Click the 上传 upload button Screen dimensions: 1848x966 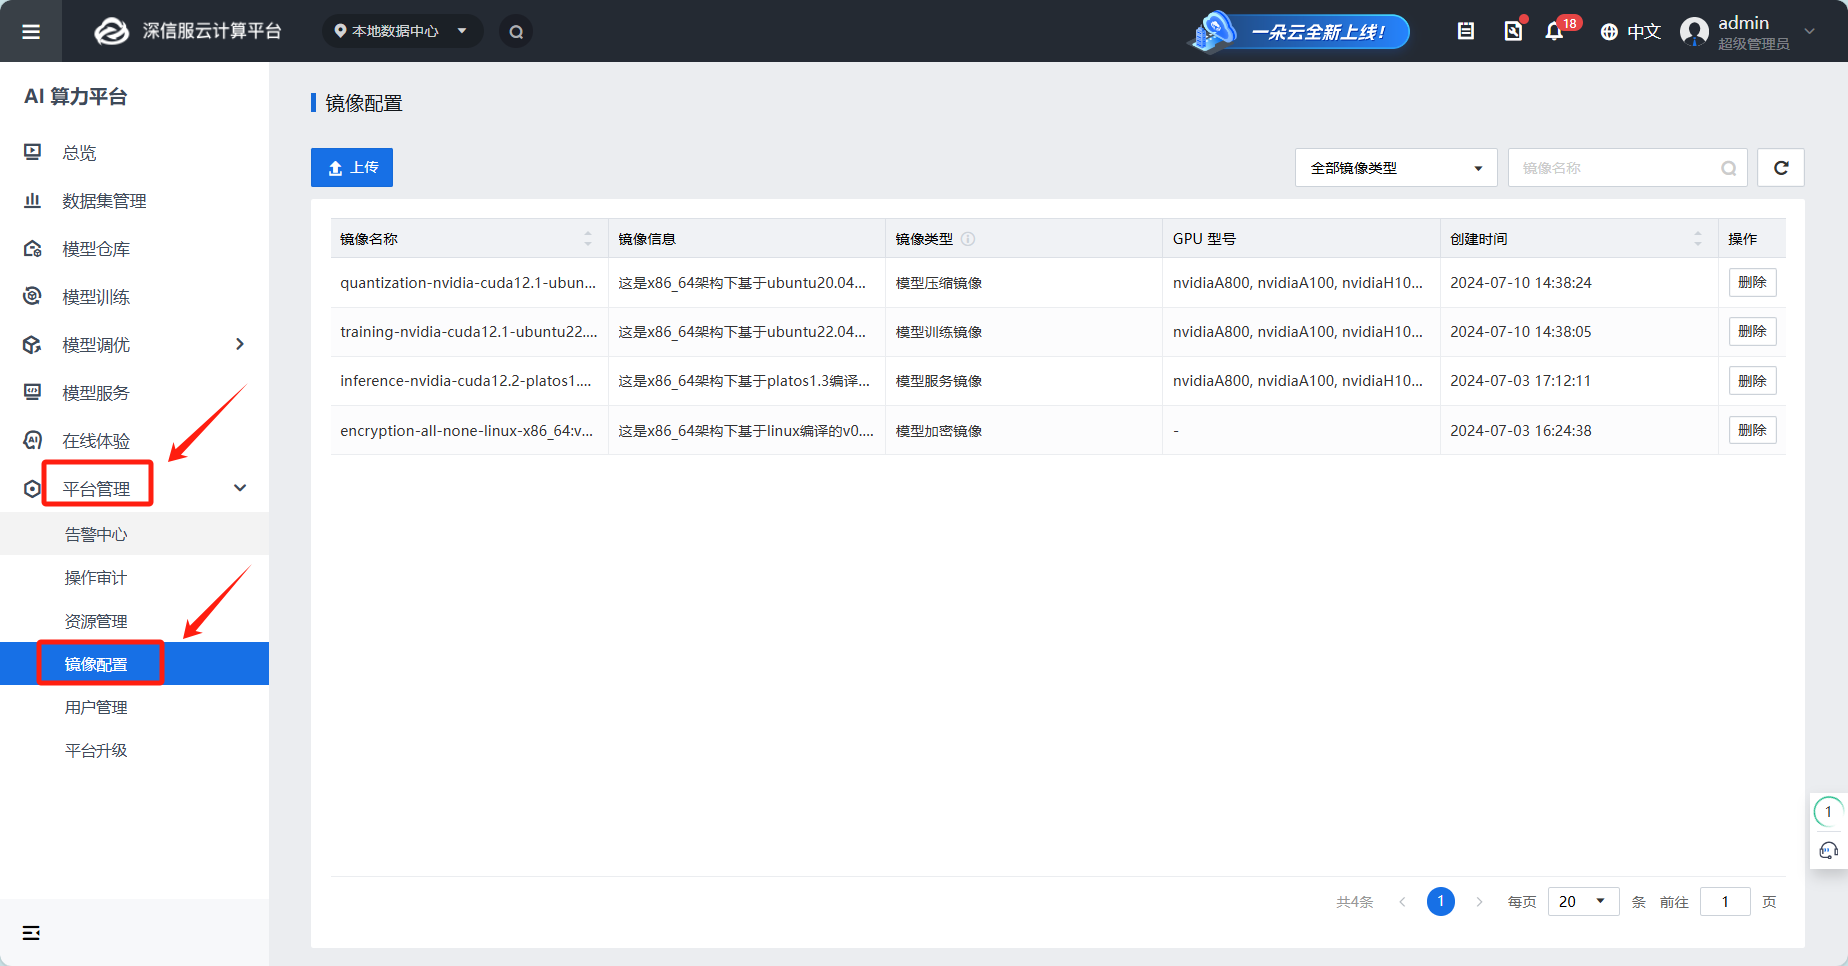click(352, 167)
